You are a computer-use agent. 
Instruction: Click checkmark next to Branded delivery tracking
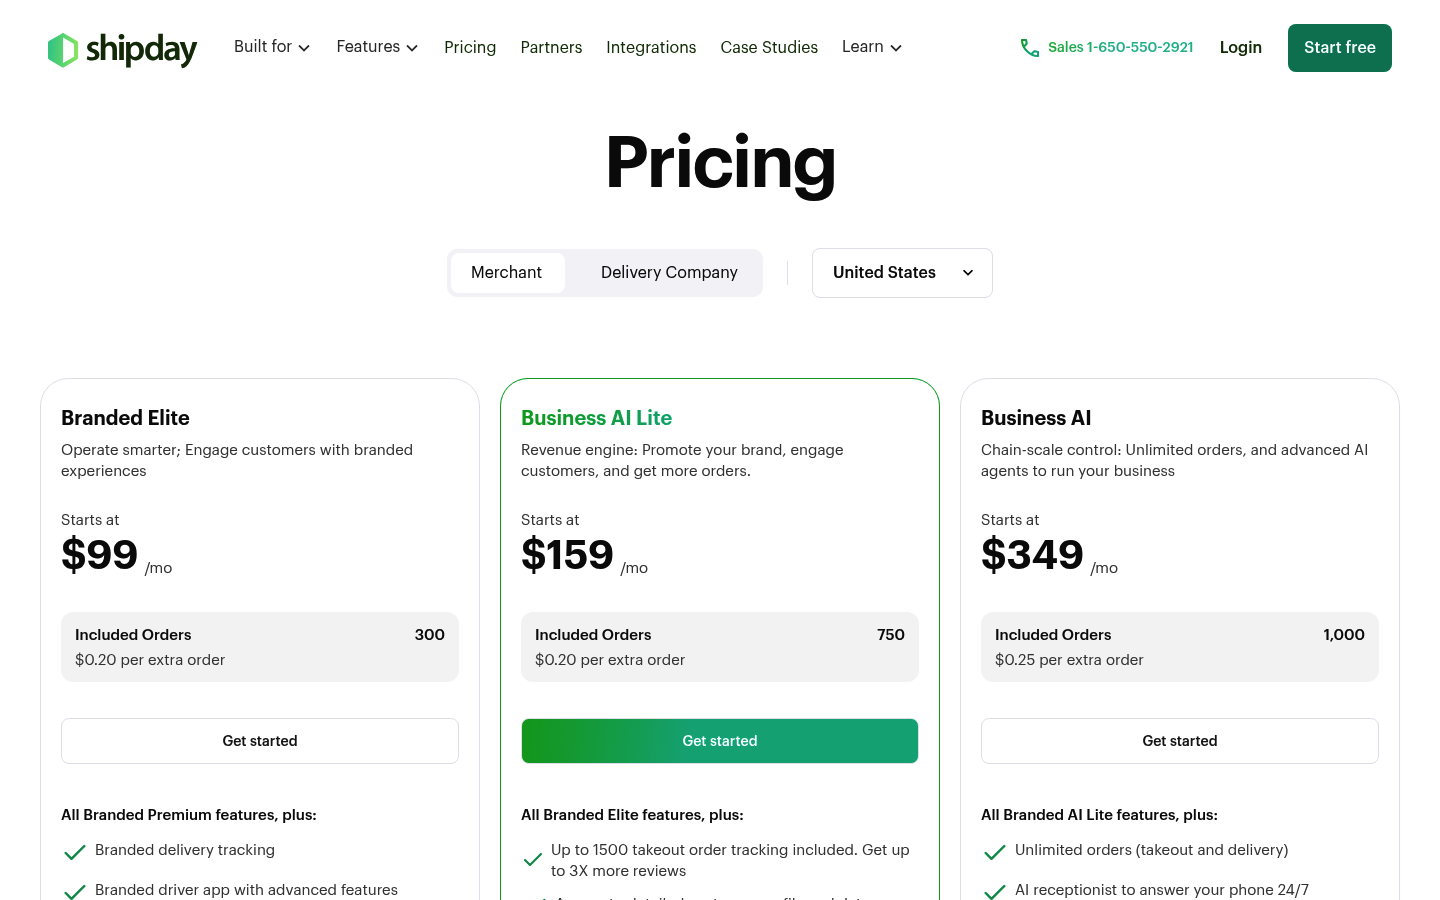tap(74, 852)
